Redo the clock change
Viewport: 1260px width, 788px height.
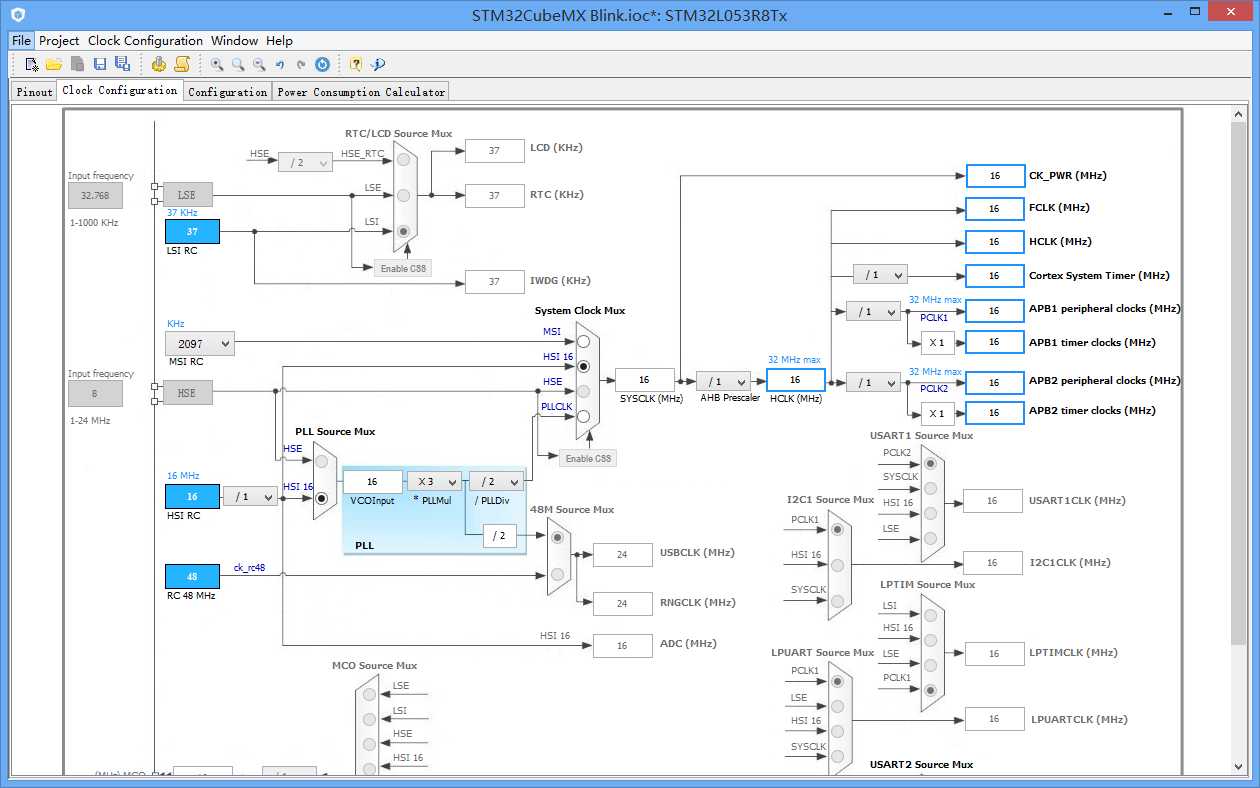tap(301, 64)
